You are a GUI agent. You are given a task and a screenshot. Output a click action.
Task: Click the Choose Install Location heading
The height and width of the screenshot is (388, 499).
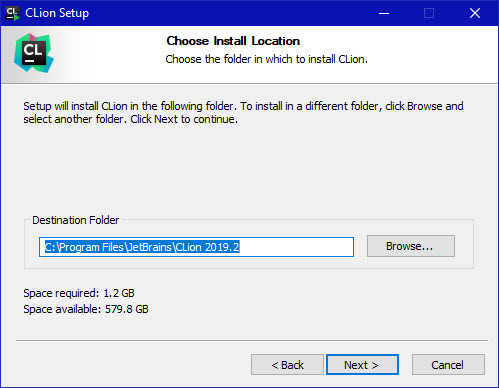click(x=233, y=41)
